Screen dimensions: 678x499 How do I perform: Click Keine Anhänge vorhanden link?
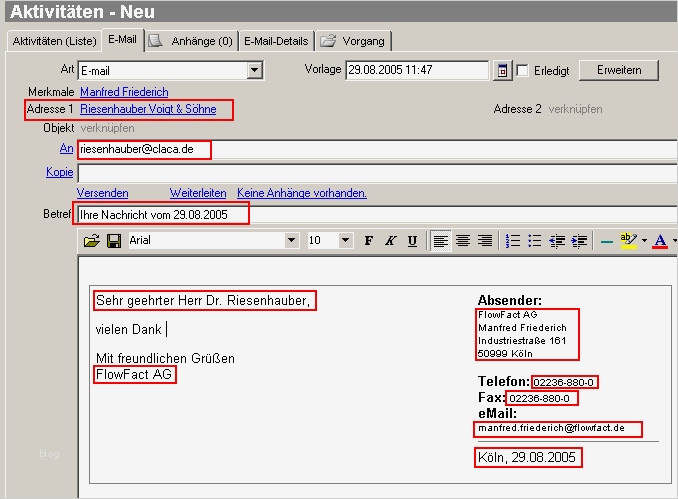point(302,193)
